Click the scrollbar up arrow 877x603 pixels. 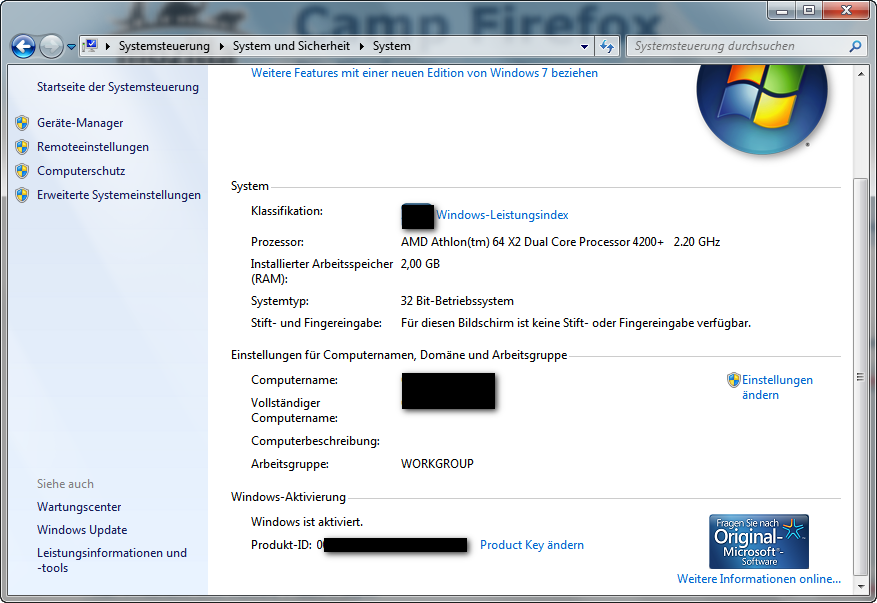pos(861,73)
